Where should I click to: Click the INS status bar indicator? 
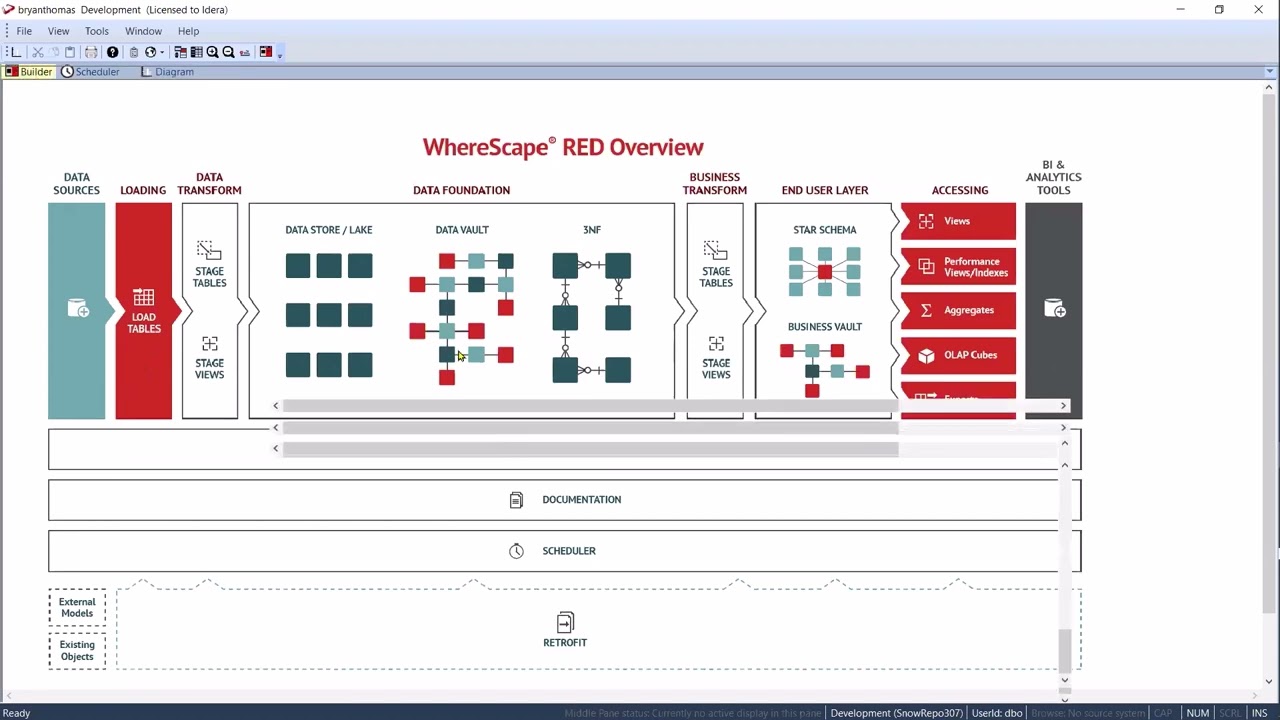point(1259,713)
